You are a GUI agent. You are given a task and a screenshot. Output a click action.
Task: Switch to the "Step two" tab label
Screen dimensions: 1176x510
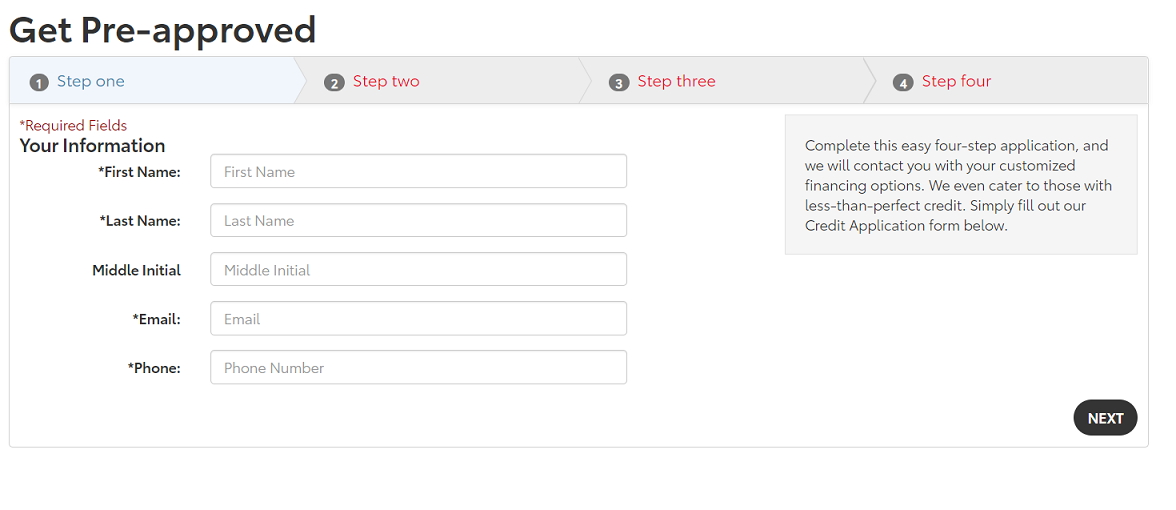[x=386, y=82]
